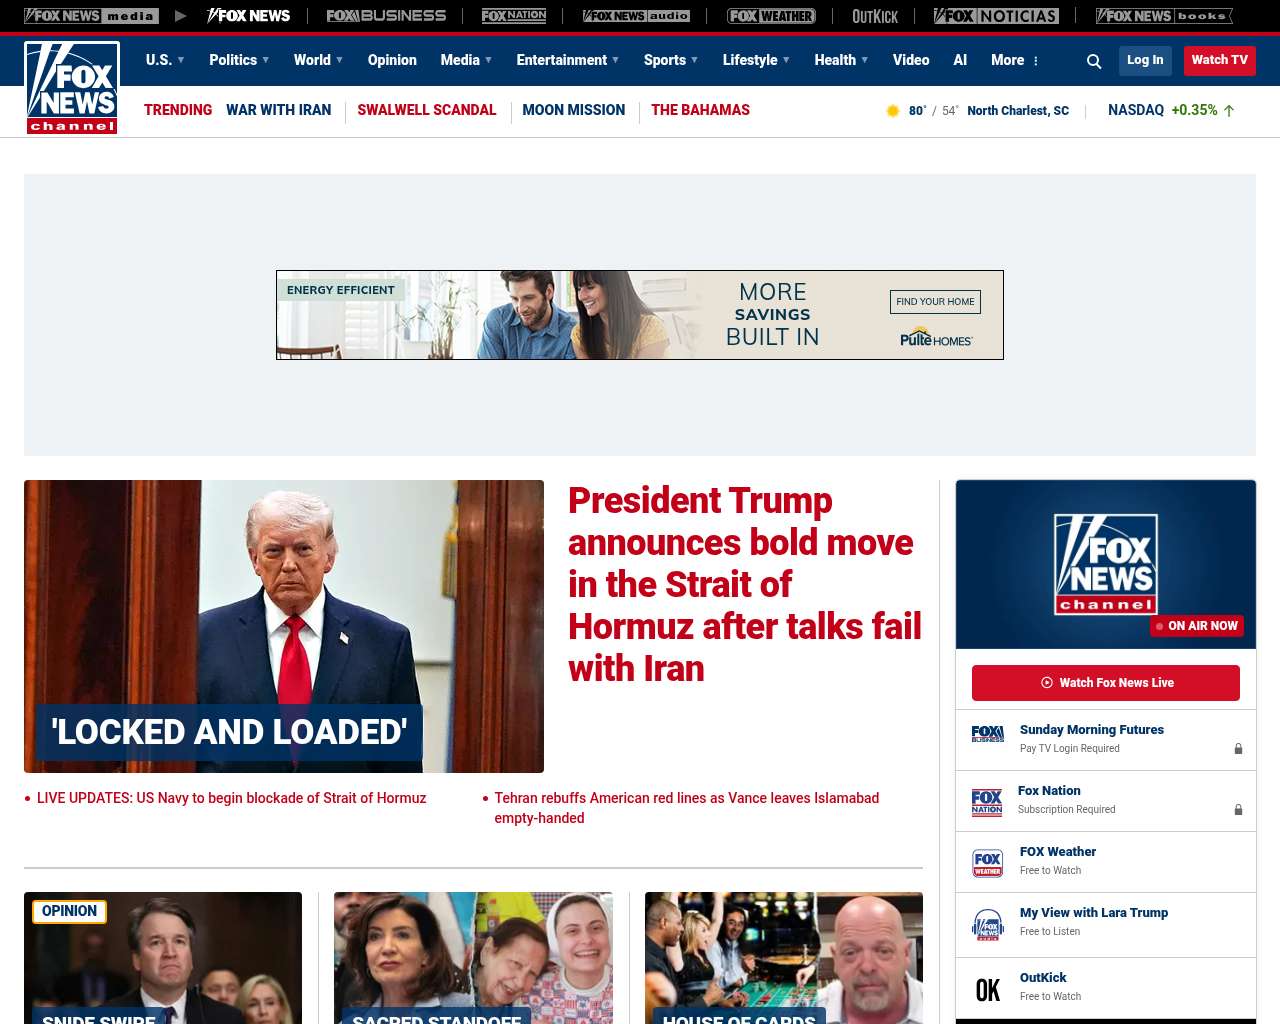The height and width of the screenshot is (1024, 1280).
Task: Open the Opinion story thumbnail with Kavanaugh
Action: (x=163, y=957)
